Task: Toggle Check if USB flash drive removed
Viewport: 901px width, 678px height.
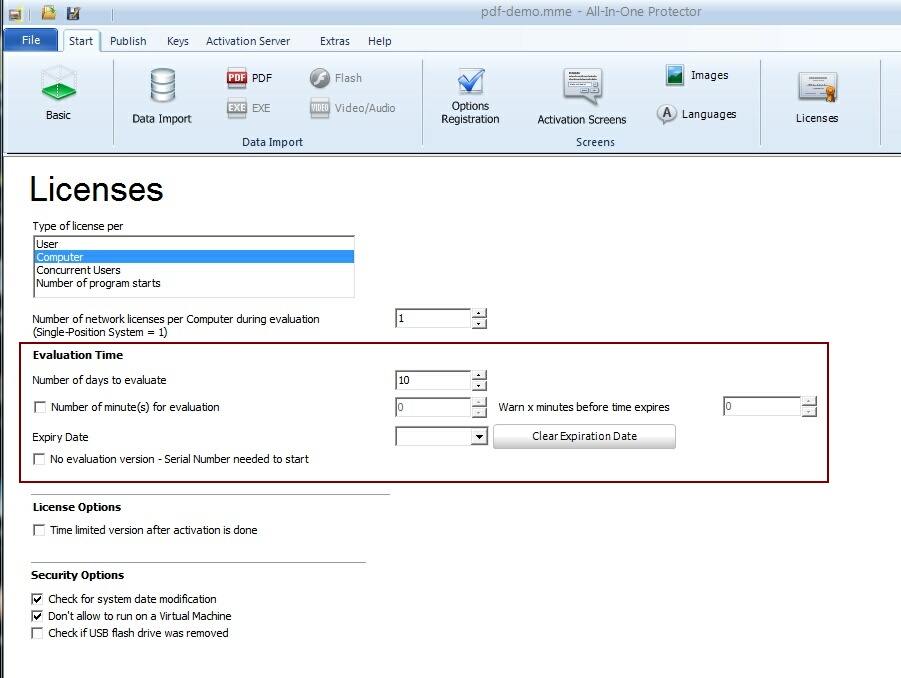Action: coord(38,633)
